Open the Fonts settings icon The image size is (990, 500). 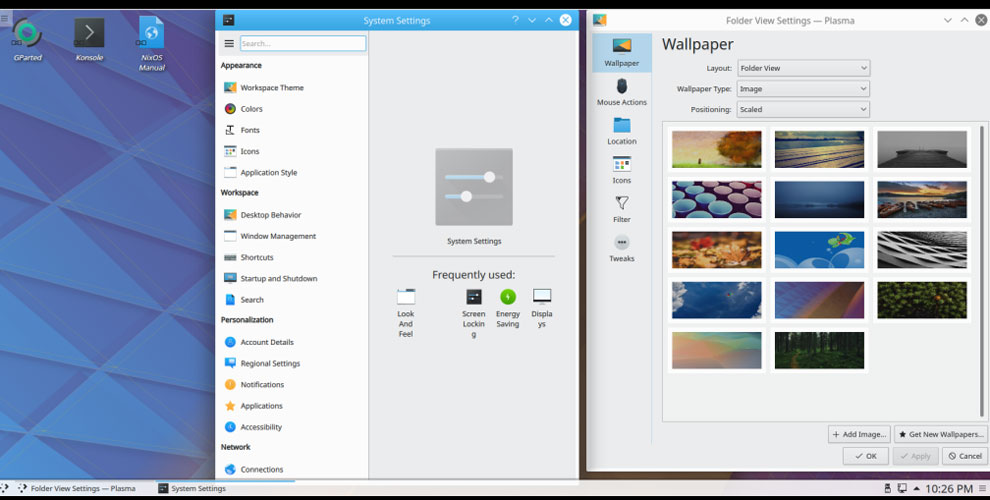click(230, 130)
